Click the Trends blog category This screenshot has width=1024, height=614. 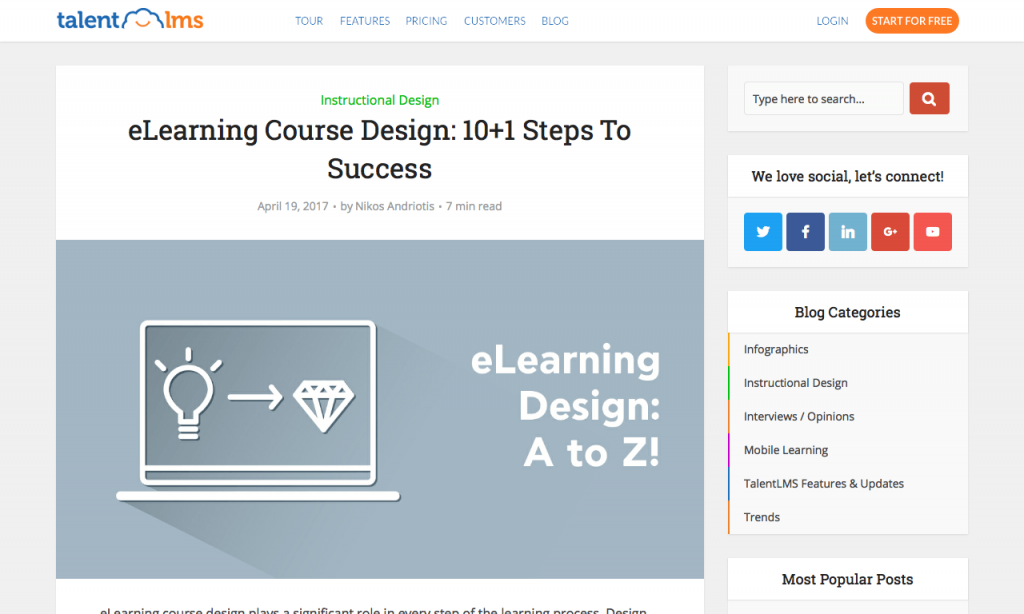pyautogui.click(x=761, y=517)
